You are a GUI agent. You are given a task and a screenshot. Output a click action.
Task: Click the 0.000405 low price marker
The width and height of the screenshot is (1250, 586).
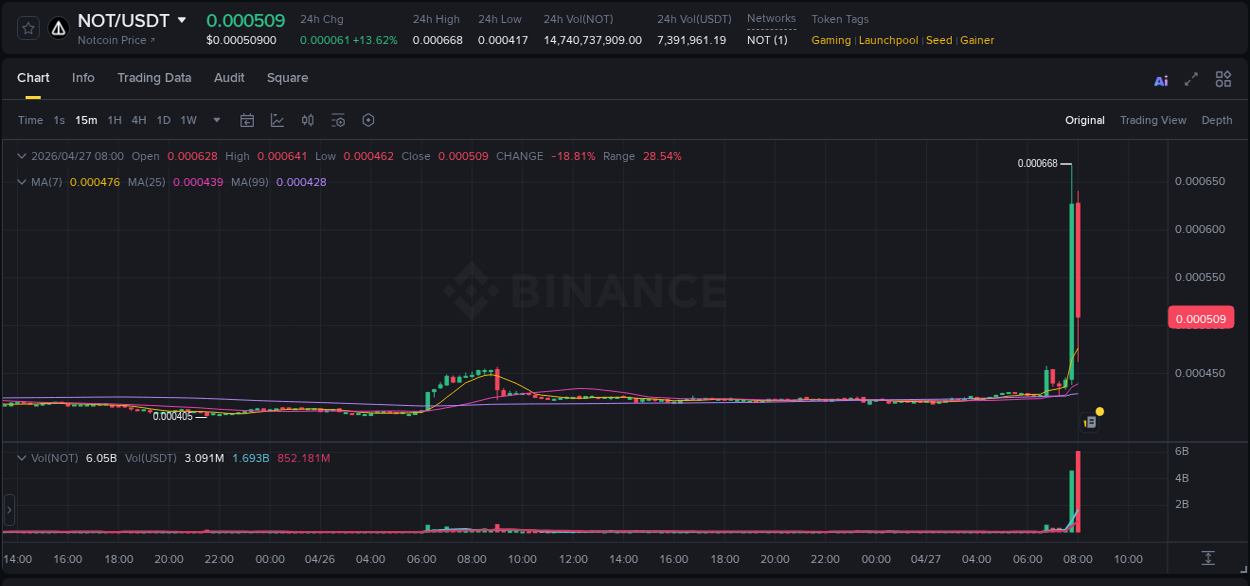click(173, 416)
